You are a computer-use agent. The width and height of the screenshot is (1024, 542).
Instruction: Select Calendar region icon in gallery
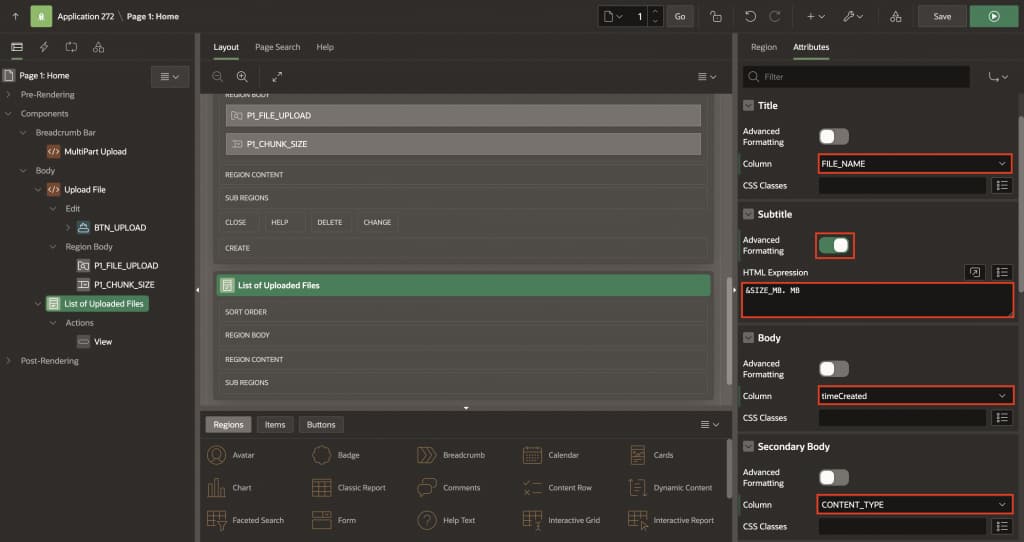[x=532, y=455]
